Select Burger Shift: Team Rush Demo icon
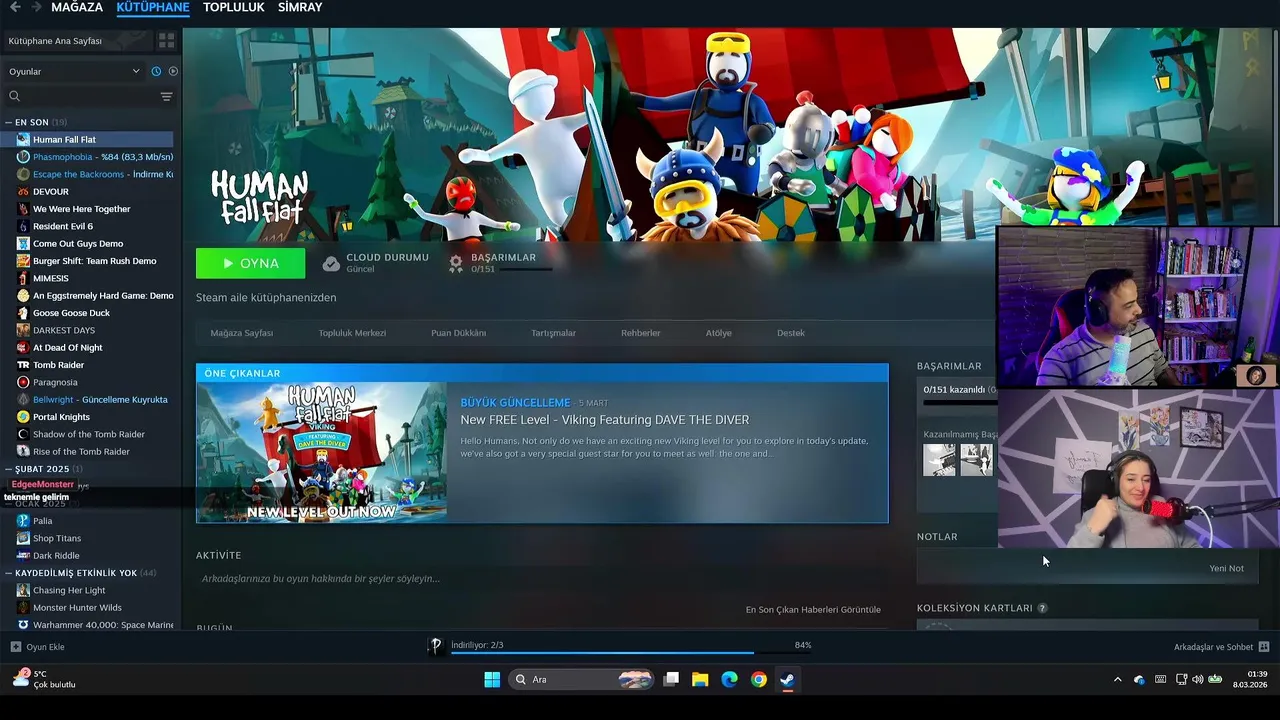1280x720 pixels. click(x=23, y=261)
